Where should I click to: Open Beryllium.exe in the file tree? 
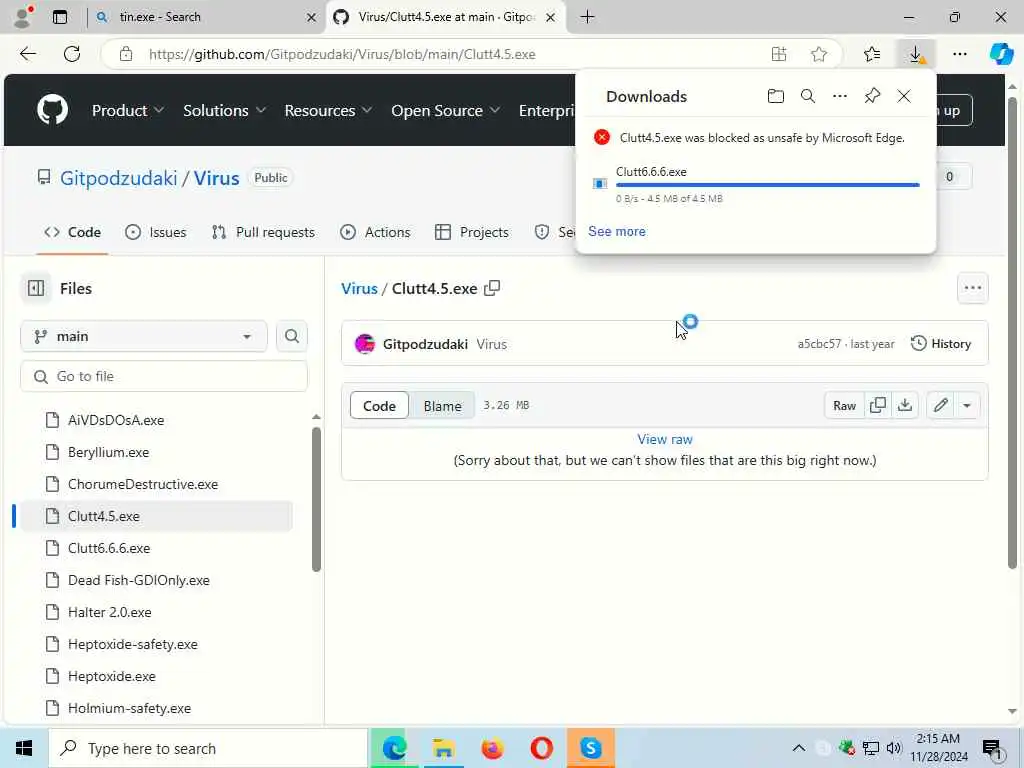tap(108, 452)
